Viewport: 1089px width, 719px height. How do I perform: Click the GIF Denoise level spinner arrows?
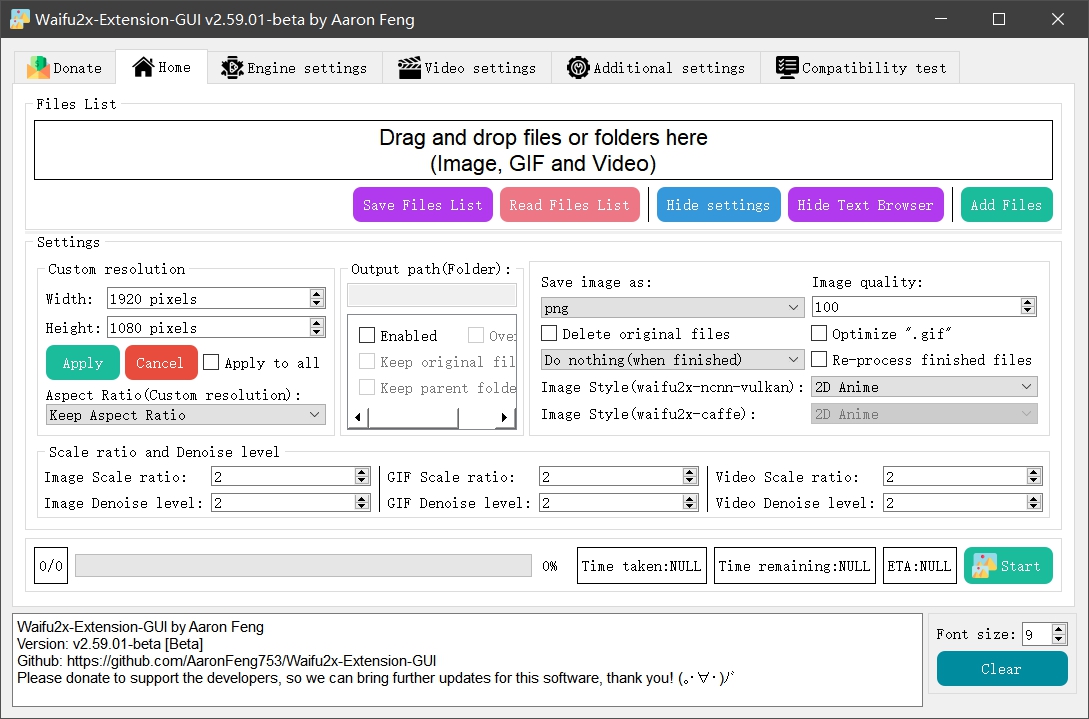[689, 502]
